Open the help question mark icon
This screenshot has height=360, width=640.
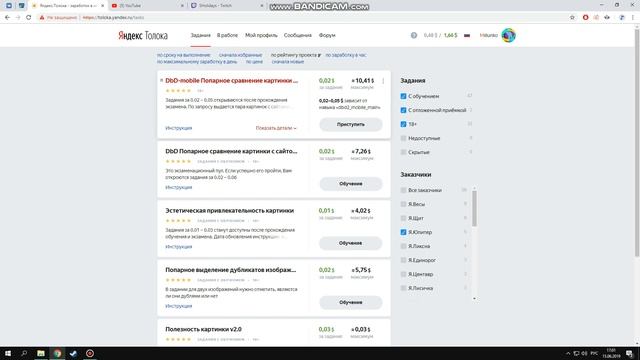point(413,36)
